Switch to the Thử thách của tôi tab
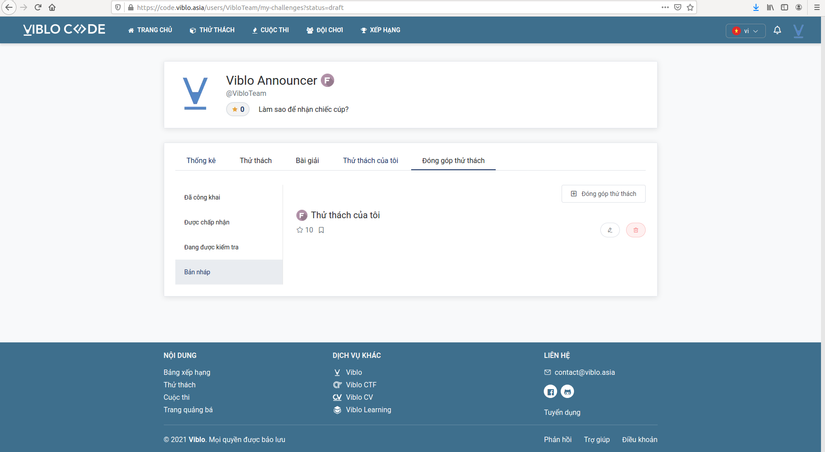 [x=370, y=160]
